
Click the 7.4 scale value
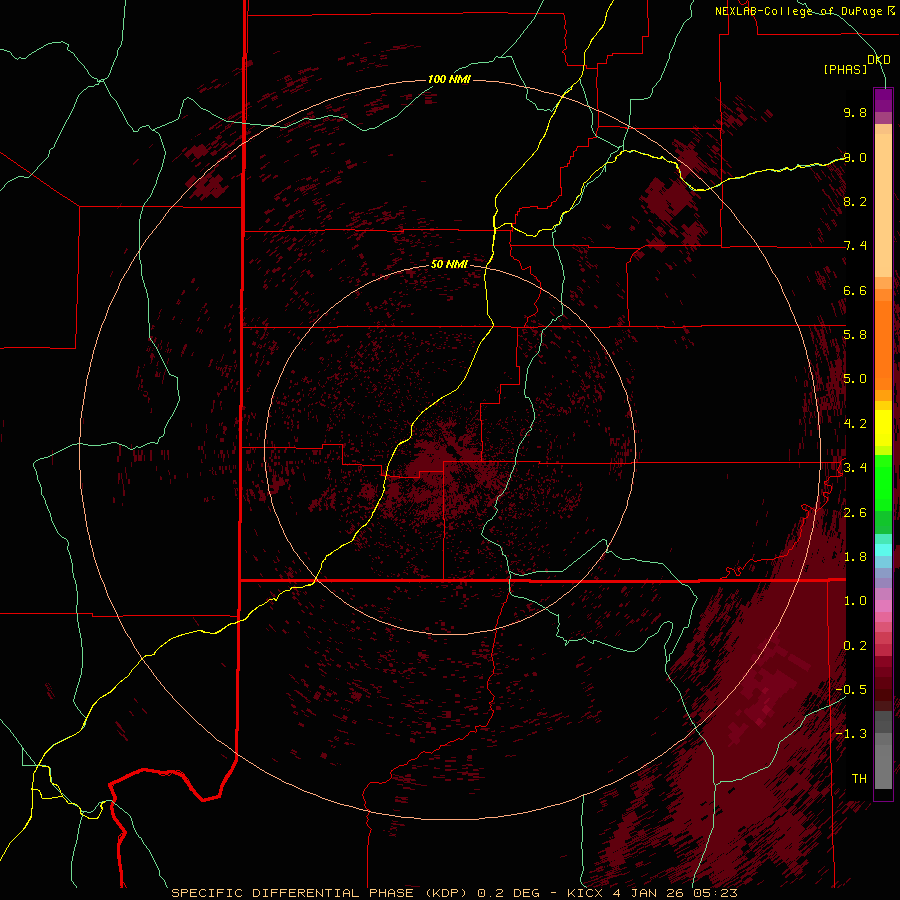click(855, 246)
